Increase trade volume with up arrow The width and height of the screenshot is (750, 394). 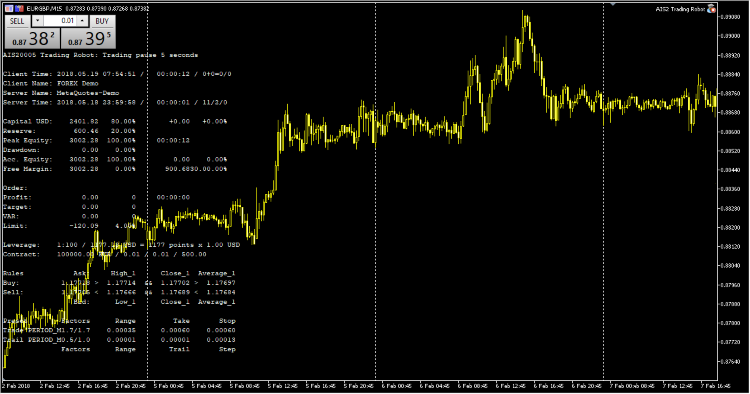click(82, 21)
